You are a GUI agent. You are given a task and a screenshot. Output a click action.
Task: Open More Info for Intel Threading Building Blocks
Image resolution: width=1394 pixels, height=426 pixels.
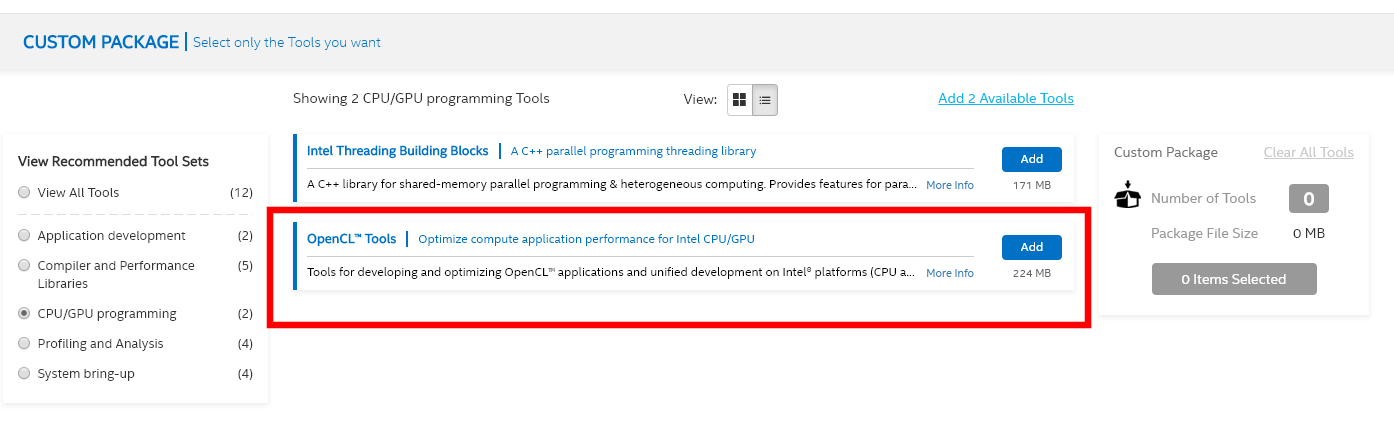coord(949,185)
